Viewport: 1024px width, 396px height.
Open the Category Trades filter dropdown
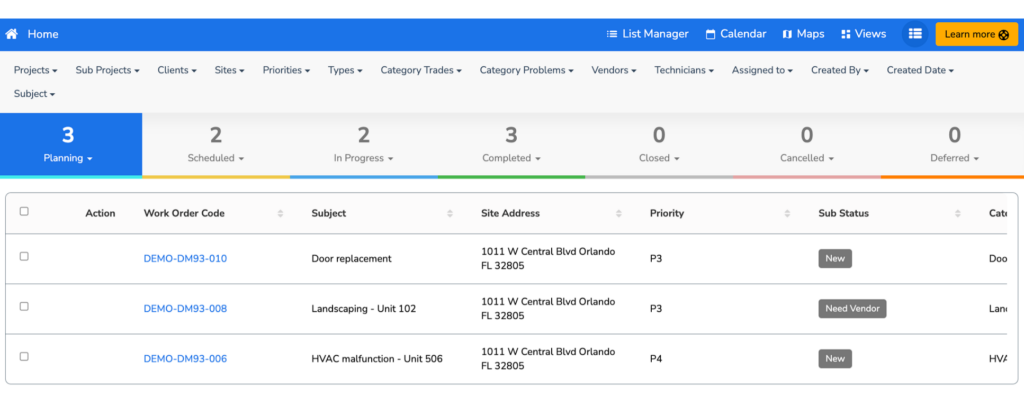421,70
